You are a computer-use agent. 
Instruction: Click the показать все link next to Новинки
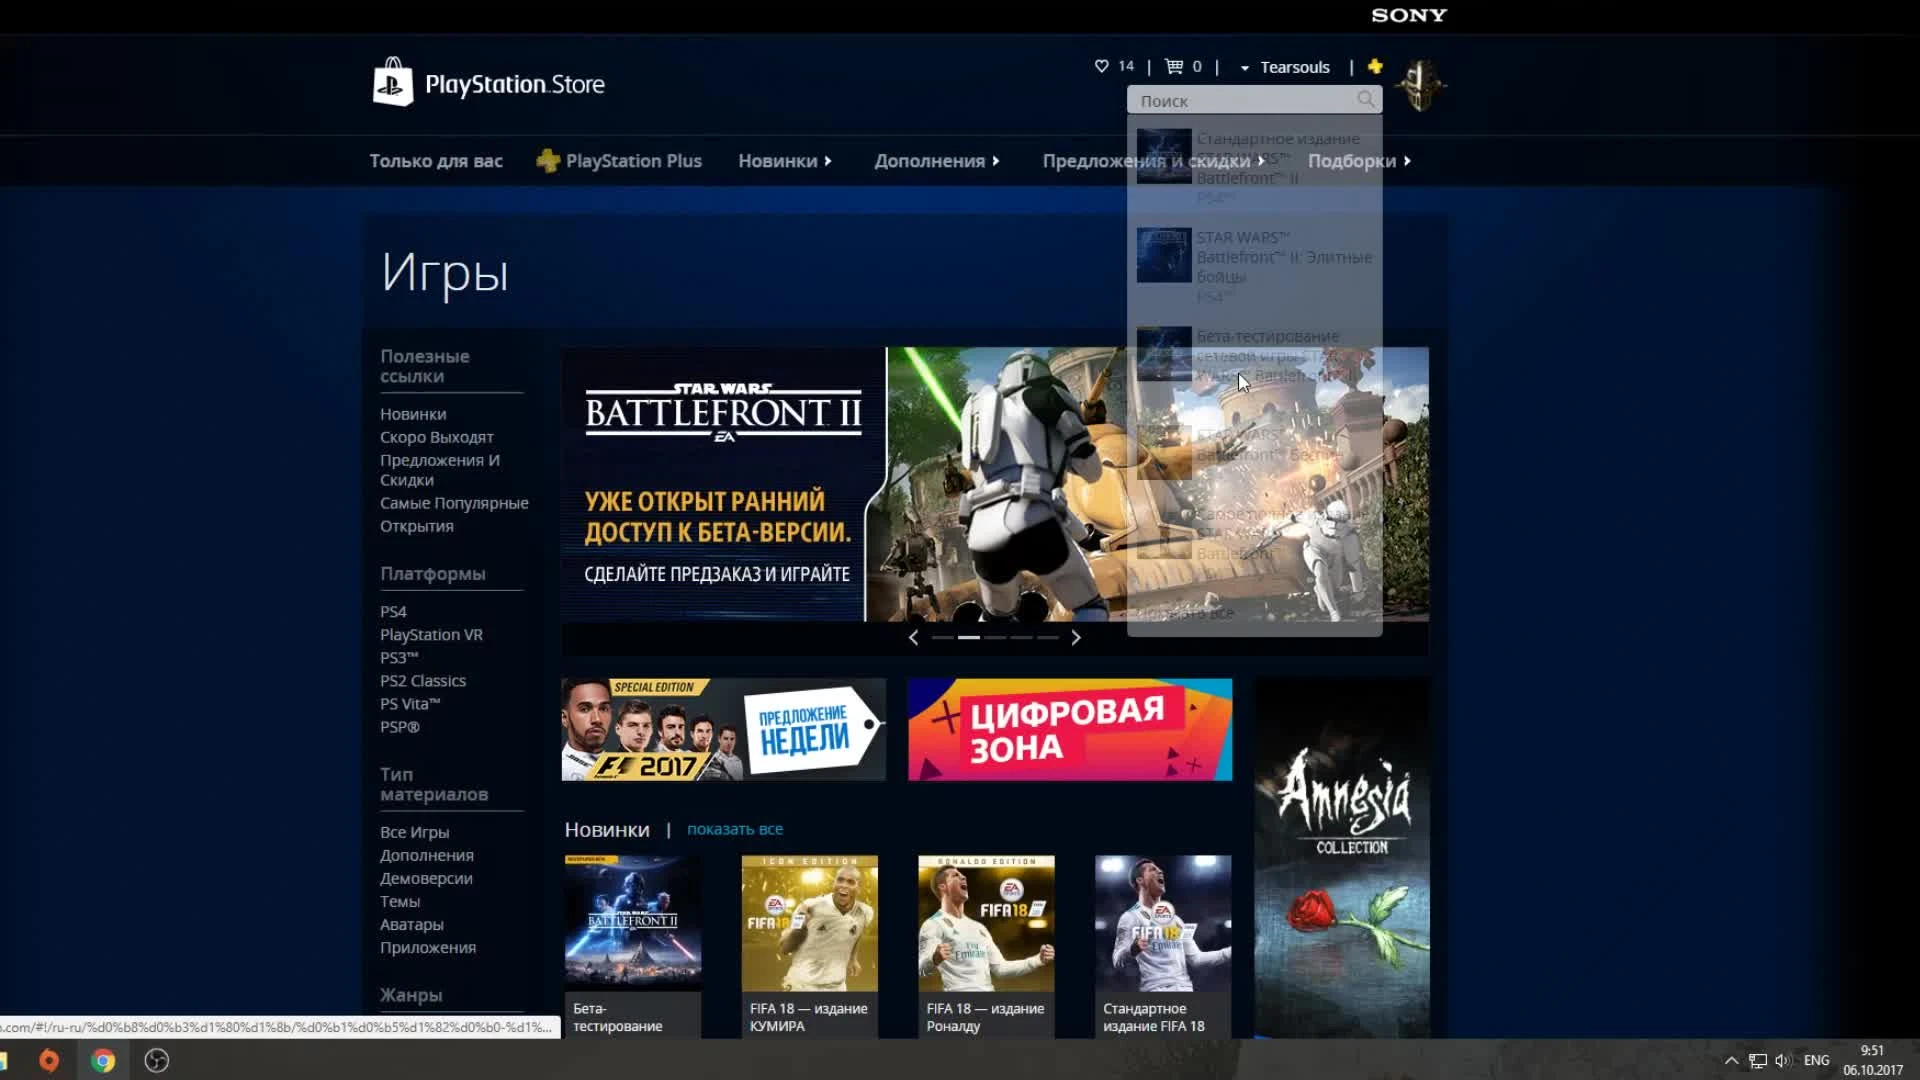735,829
